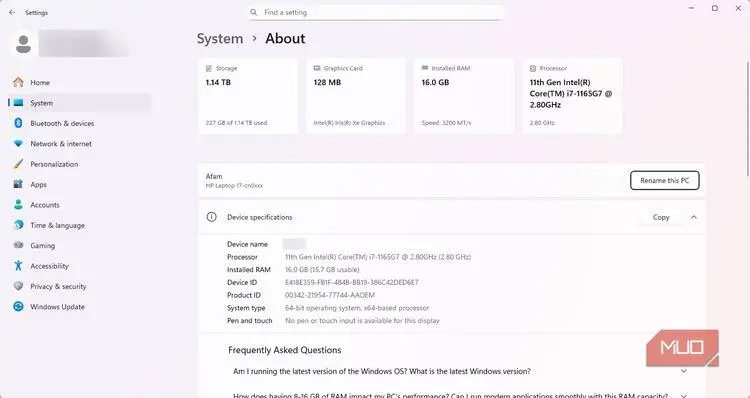The width and height of the screenshot is (750, 398).
Task: Click Rename this PC button
Action: pos(664,180)
